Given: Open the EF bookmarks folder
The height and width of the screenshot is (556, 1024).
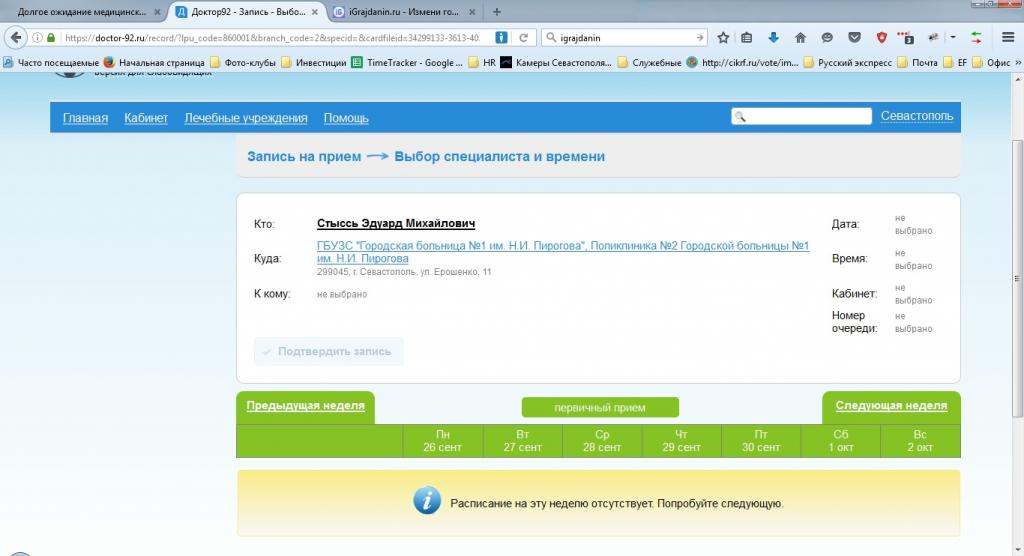Looking at the screenshot, I should pyautogui.click(x=955, y=63).
